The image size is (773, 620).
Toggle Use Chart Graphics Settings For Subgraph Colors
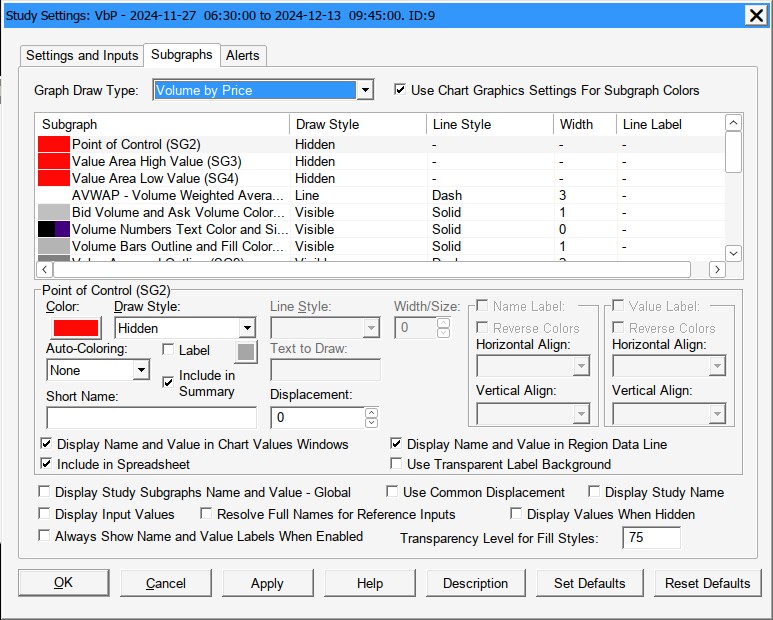[x=401, y=90]
